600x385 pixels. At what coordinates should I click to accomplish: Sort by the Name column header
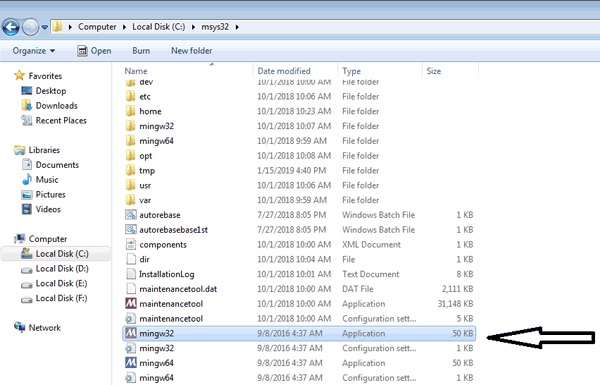coord(136,71)
